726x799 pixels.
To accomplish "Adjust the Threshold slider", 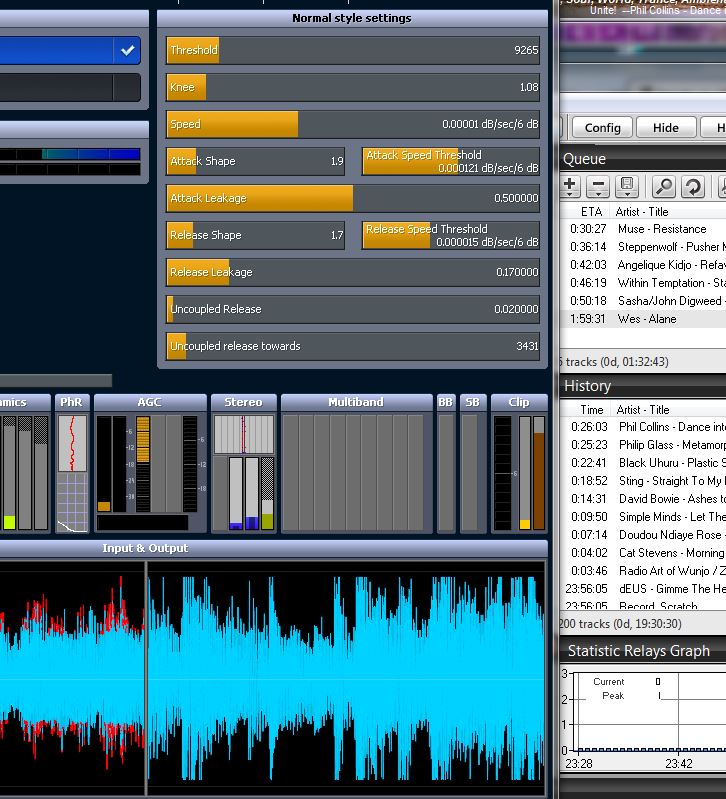I will point(353,50).
